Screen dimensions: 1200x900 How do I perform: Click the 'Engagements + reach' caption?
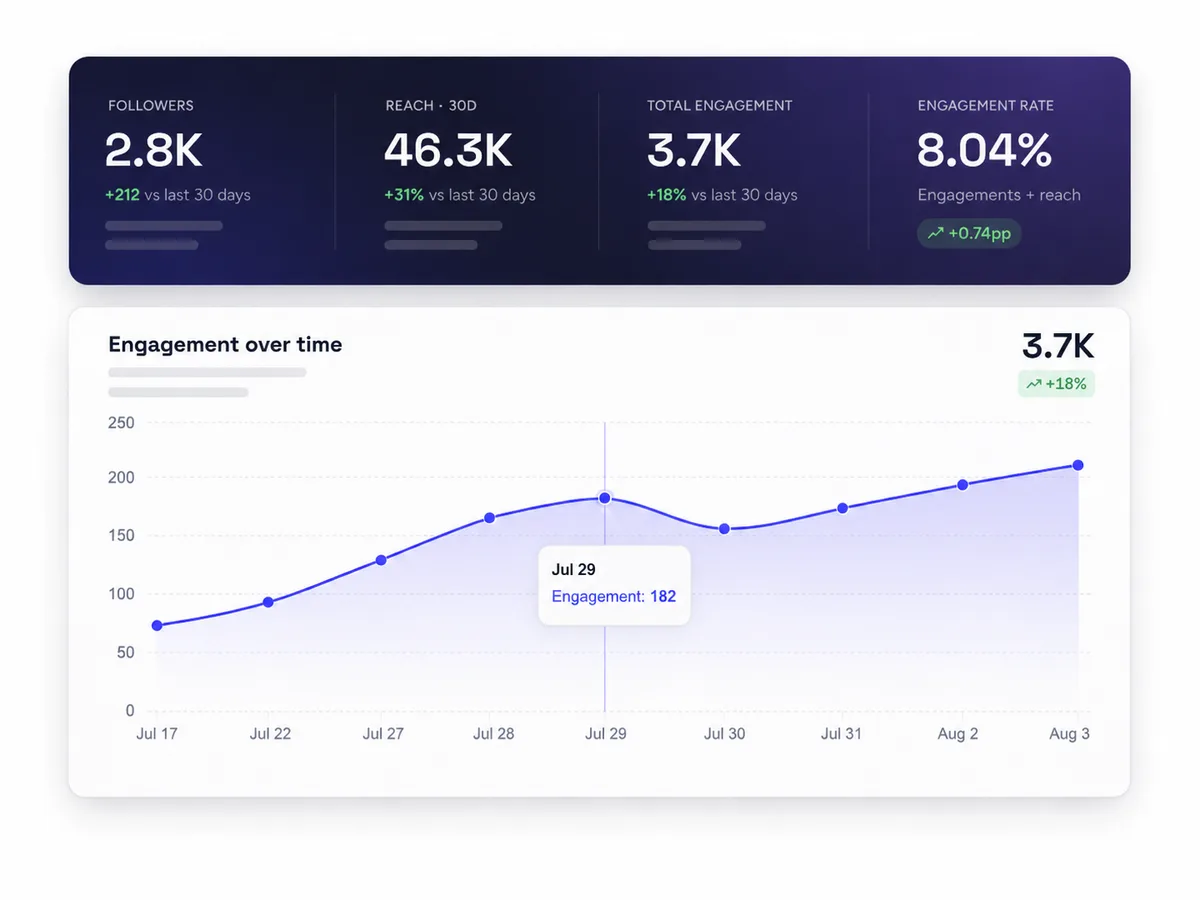pyautogui.click(x=999, y=195)
